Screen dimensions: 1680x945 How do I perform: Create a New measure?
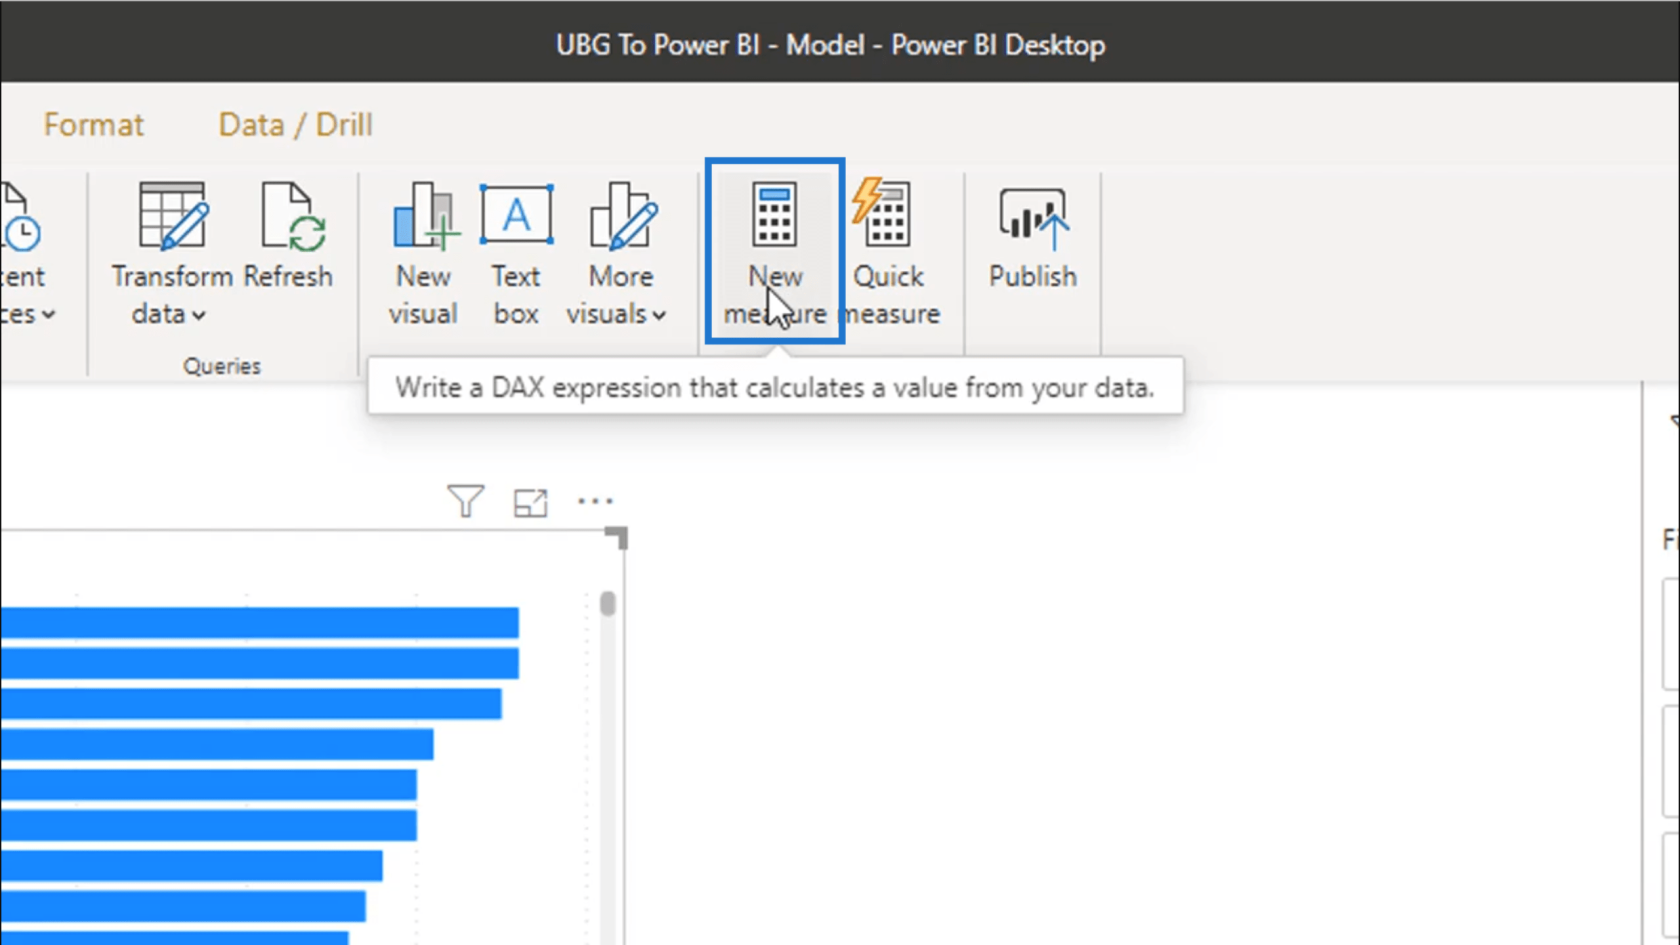click(x=775, y=251)
